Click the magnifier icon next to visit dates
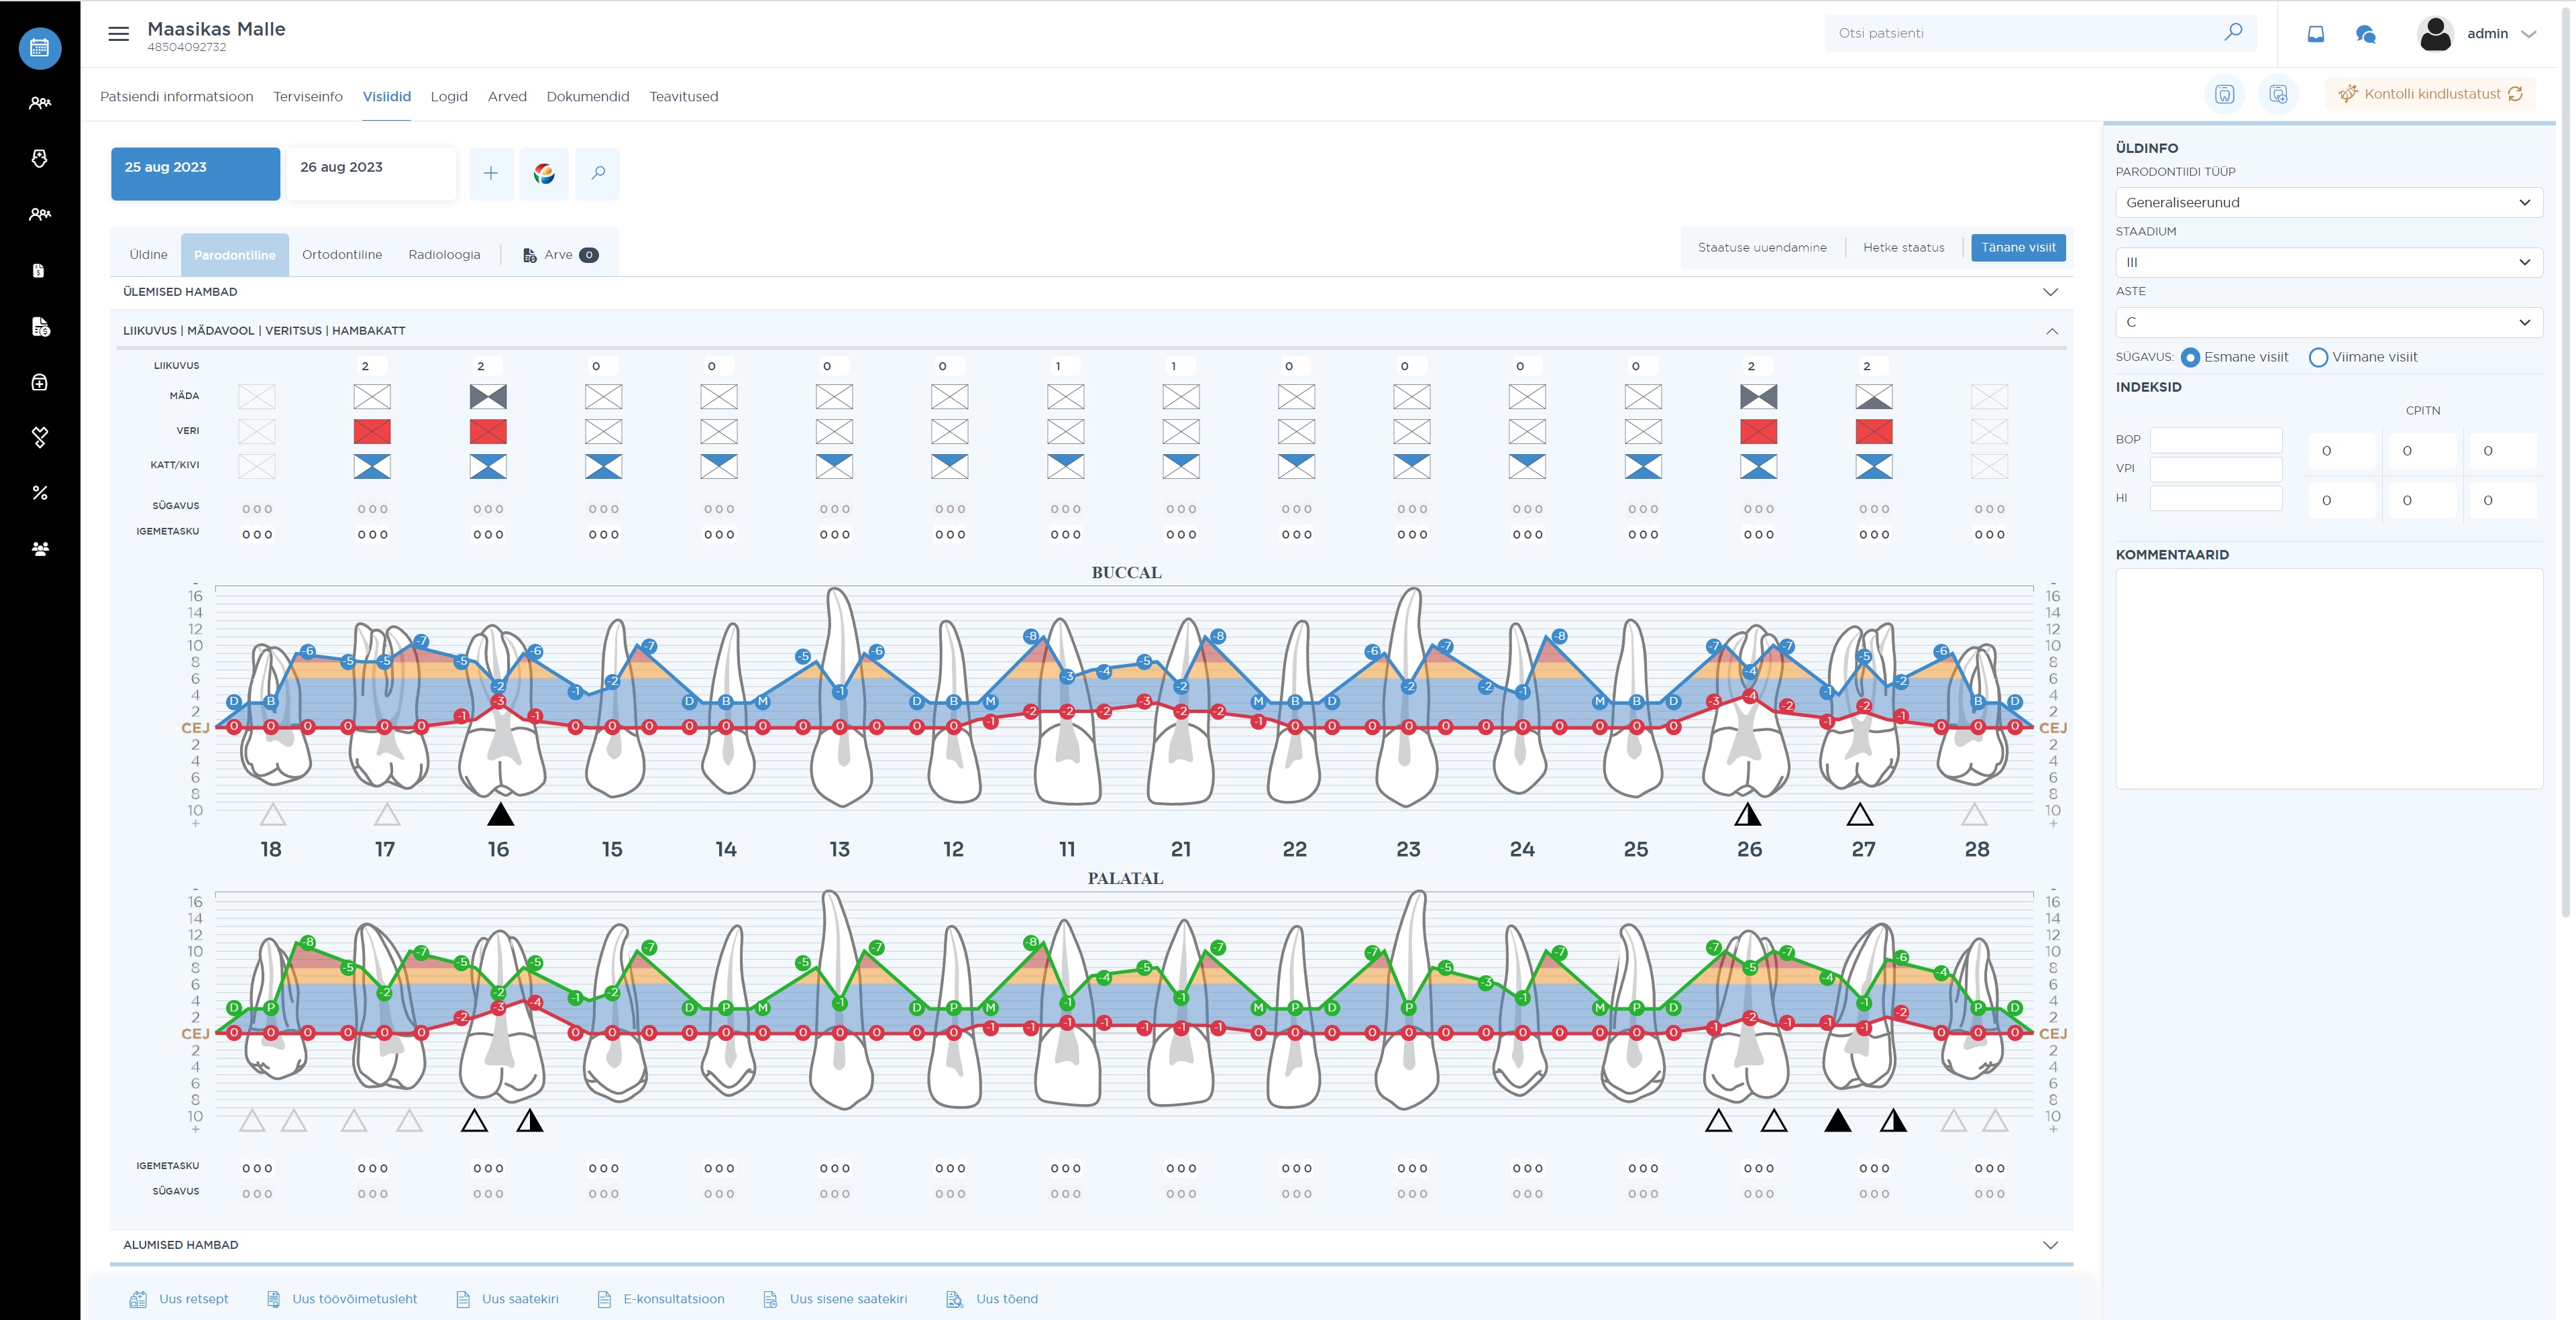The height and width of the screenshot is (1320, 2576). [598, 173]
